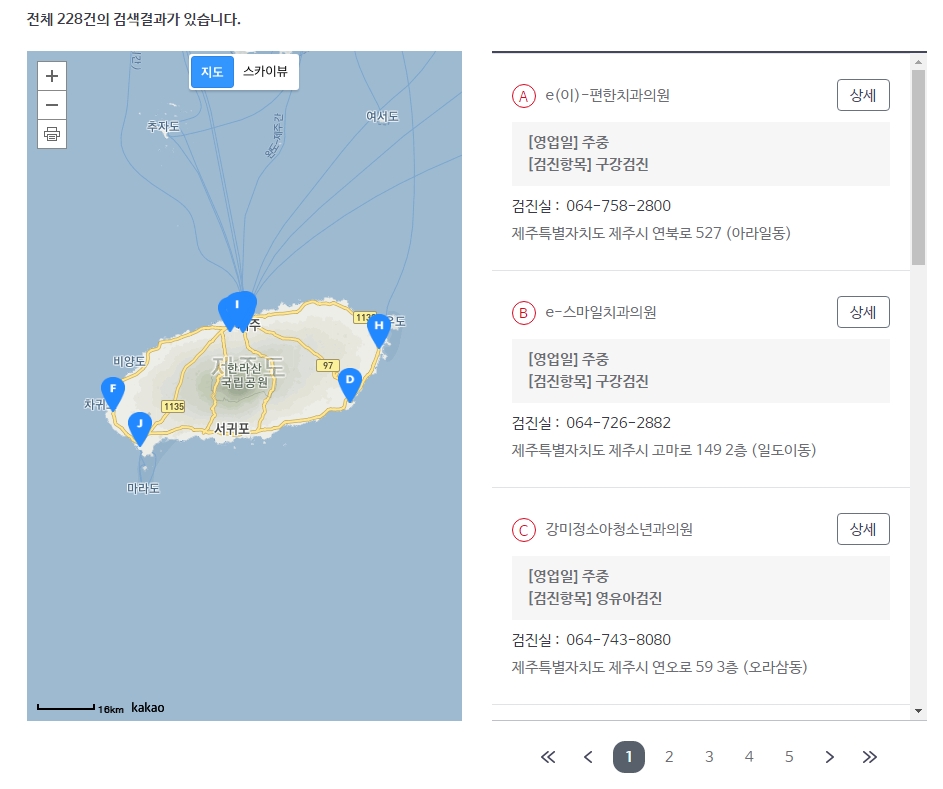Viewport: 943px width, 789px height.
Task: Click marker F on the west side
Action: coord(113,390)
